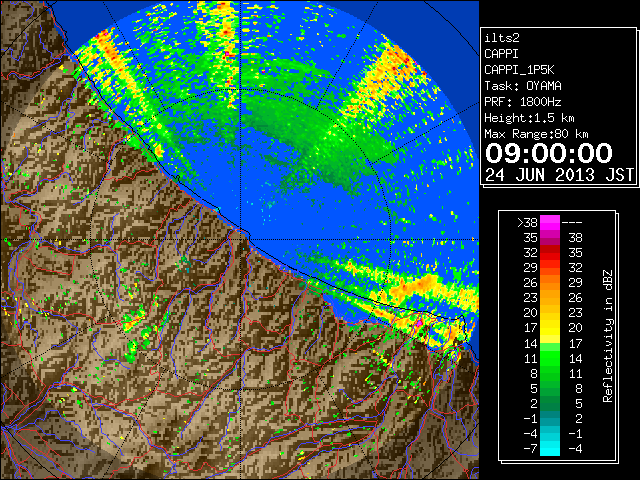Click the 'ilts2' label in info box

coord(502,38)
